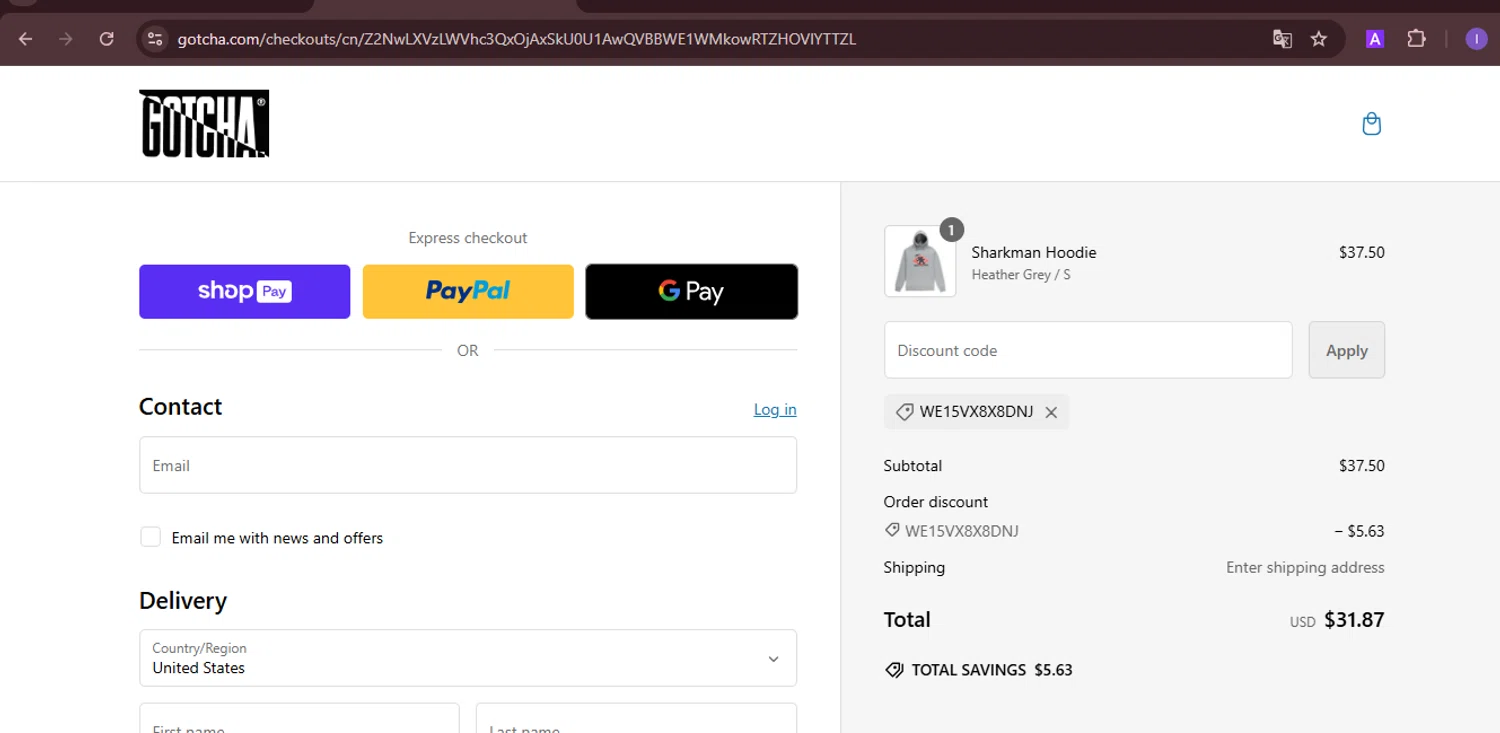Apply the discount code
The image size is (1500, 733).
point(1346,350)
